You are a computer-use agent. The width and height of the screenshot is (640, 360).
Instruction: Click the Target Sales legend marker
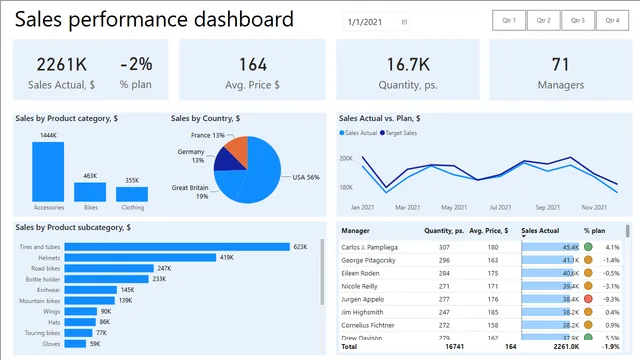tap(382, 133)
